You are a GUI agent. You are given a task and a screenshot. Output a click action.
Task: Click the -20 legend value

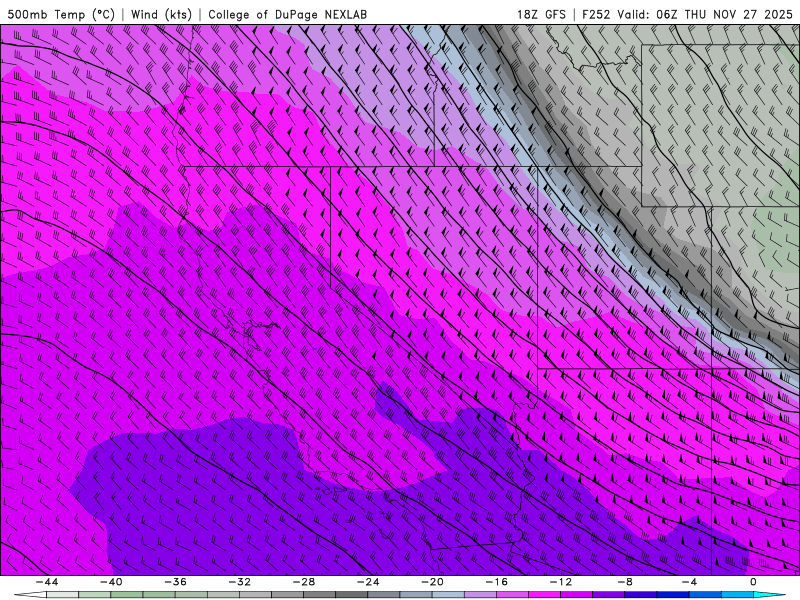[432, 582]
